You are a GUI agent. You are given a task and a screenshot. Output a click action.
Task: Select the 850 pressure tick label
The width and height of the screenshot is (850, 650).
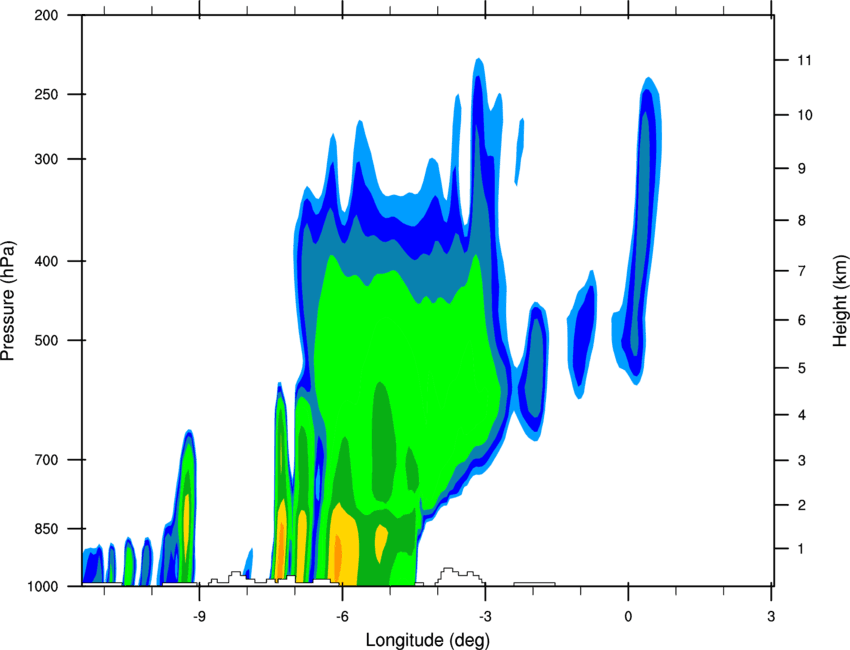(x=46, y=529)
